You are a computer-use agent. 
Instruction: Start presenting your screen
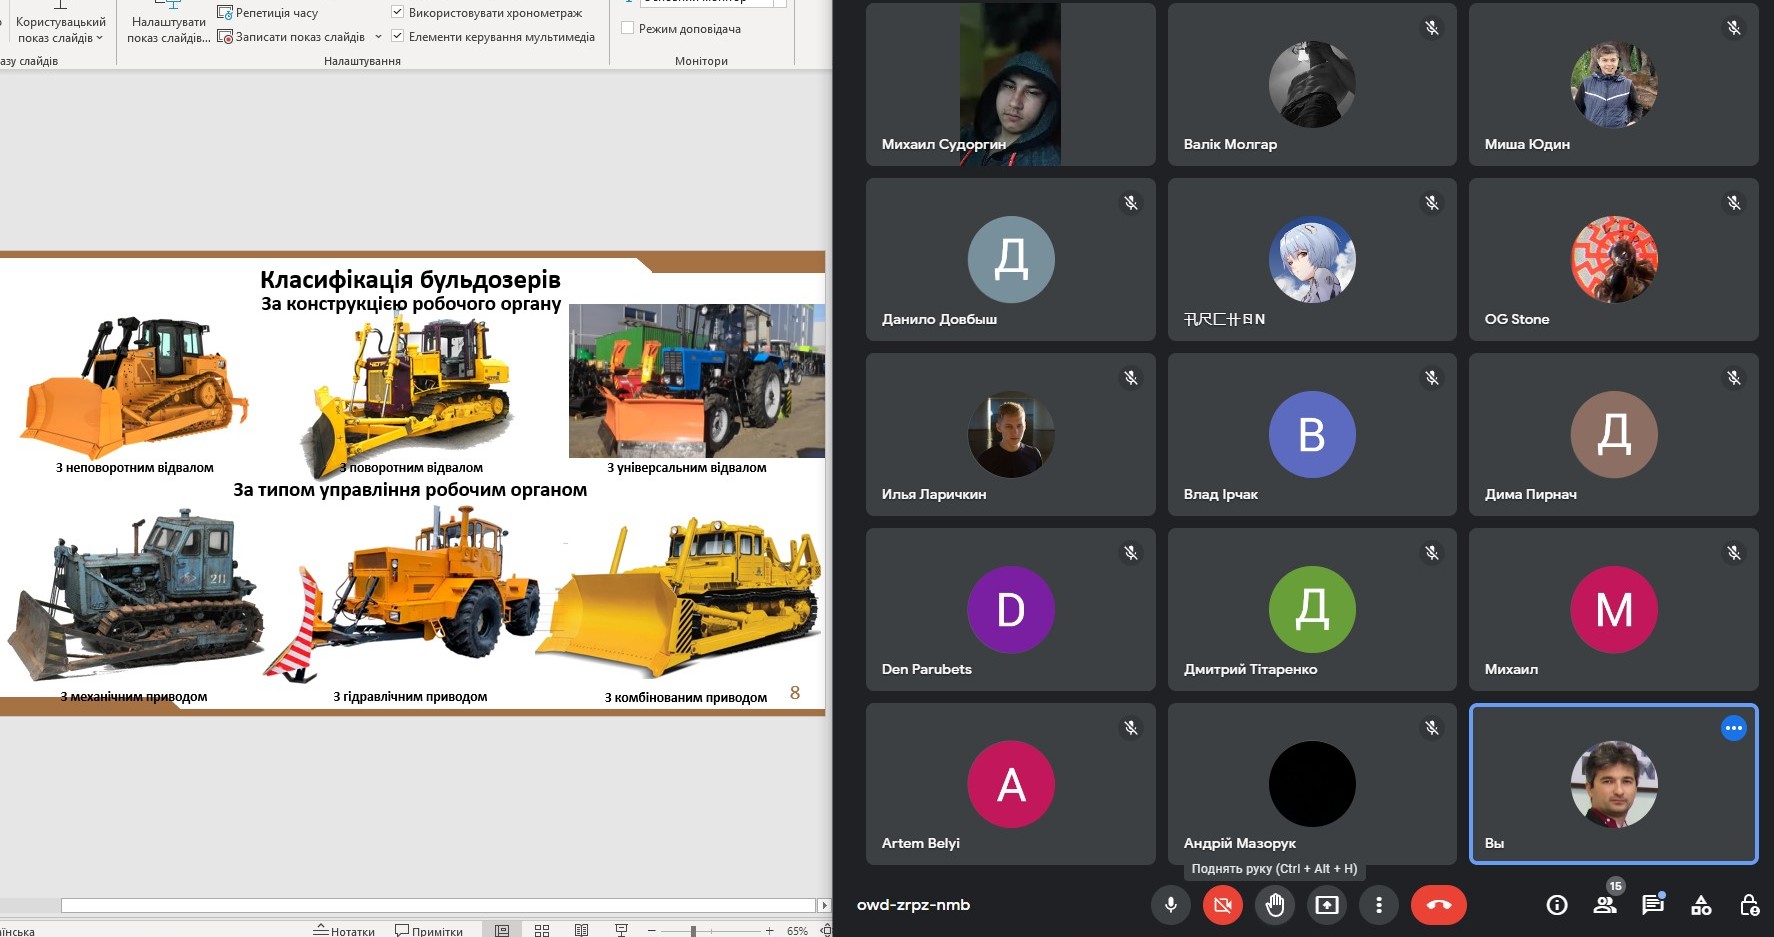coord(1327,905)
